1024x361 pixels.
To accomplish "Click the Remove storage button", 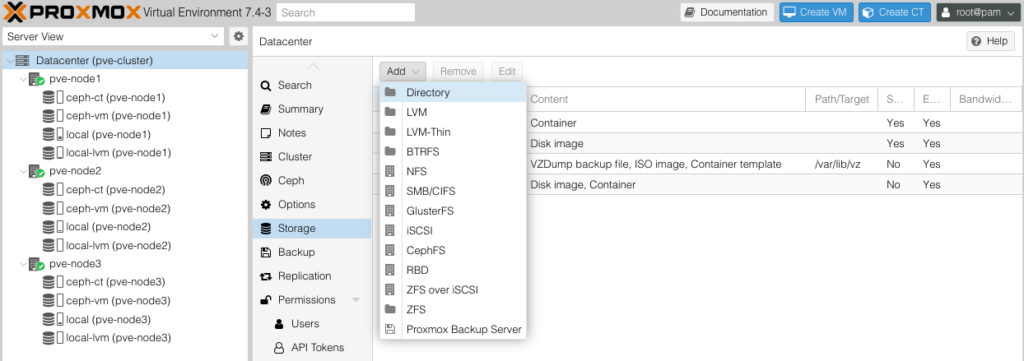I will 458,71.
